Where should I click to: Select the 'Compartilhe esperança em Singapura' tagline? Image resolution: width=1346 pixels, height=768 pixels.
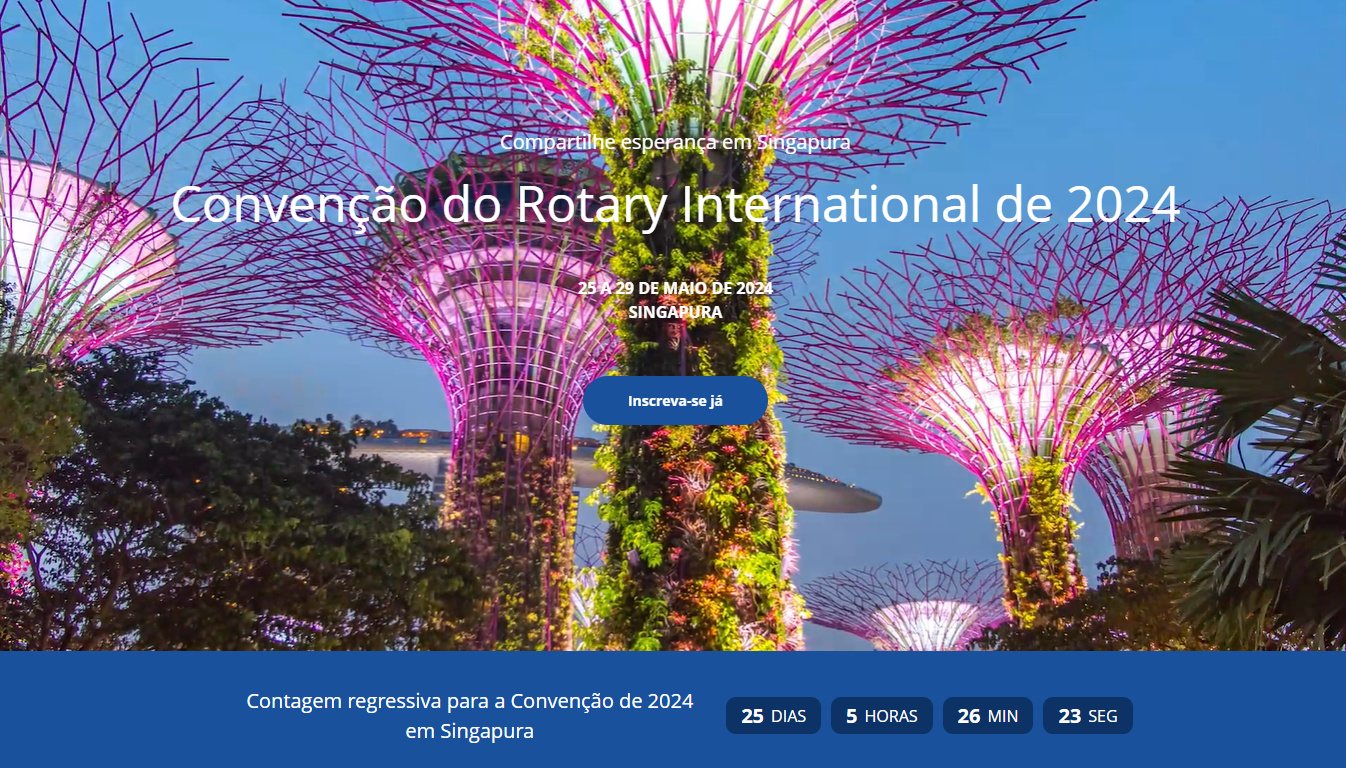(x=676, y=142)
